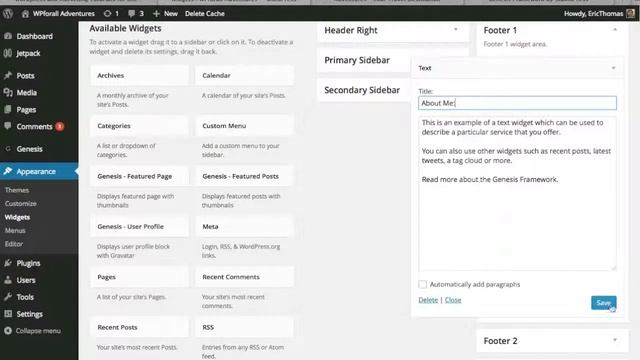Image resolution: width=640 pixels, height=360 pixels.
Task: Click the Settings icon
Action: coord(8,314)
